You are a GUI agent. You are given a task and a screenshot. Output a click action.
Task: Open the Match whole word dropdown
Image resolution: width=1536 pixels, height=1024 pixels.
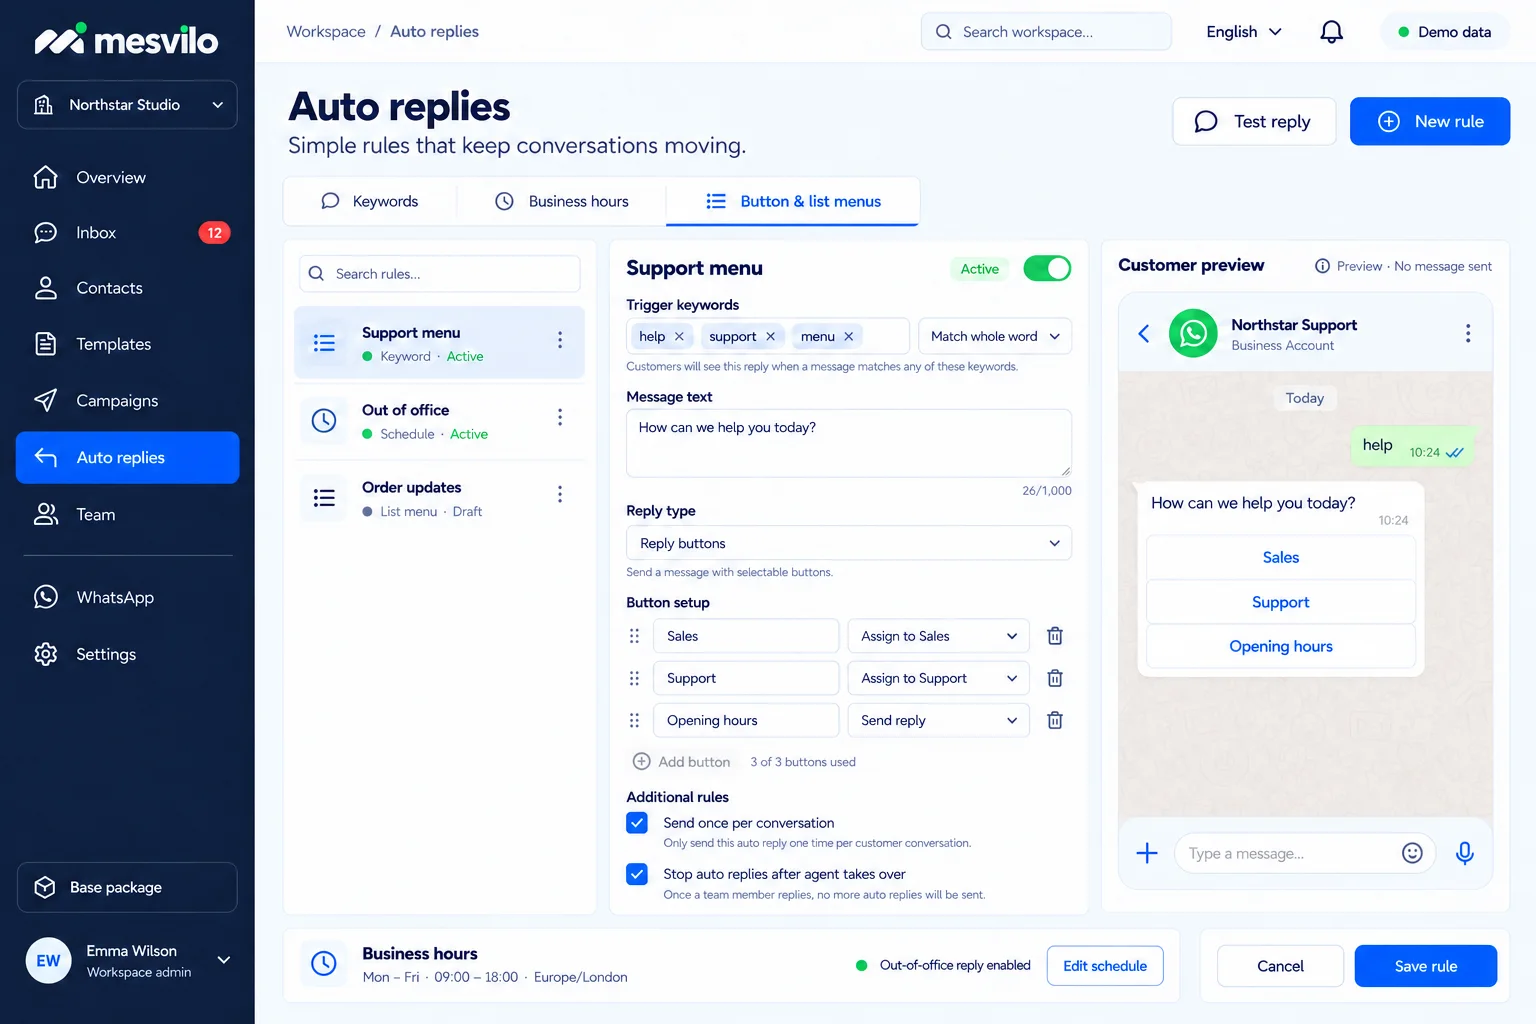995,336
